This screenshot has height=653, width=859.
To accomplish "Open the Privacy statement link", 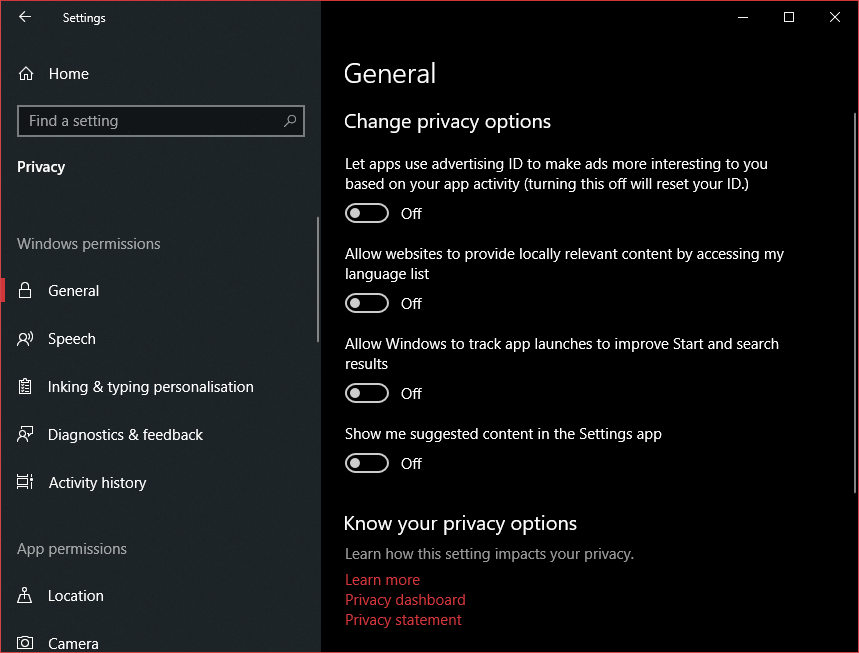I will click(x=403, y=620).
